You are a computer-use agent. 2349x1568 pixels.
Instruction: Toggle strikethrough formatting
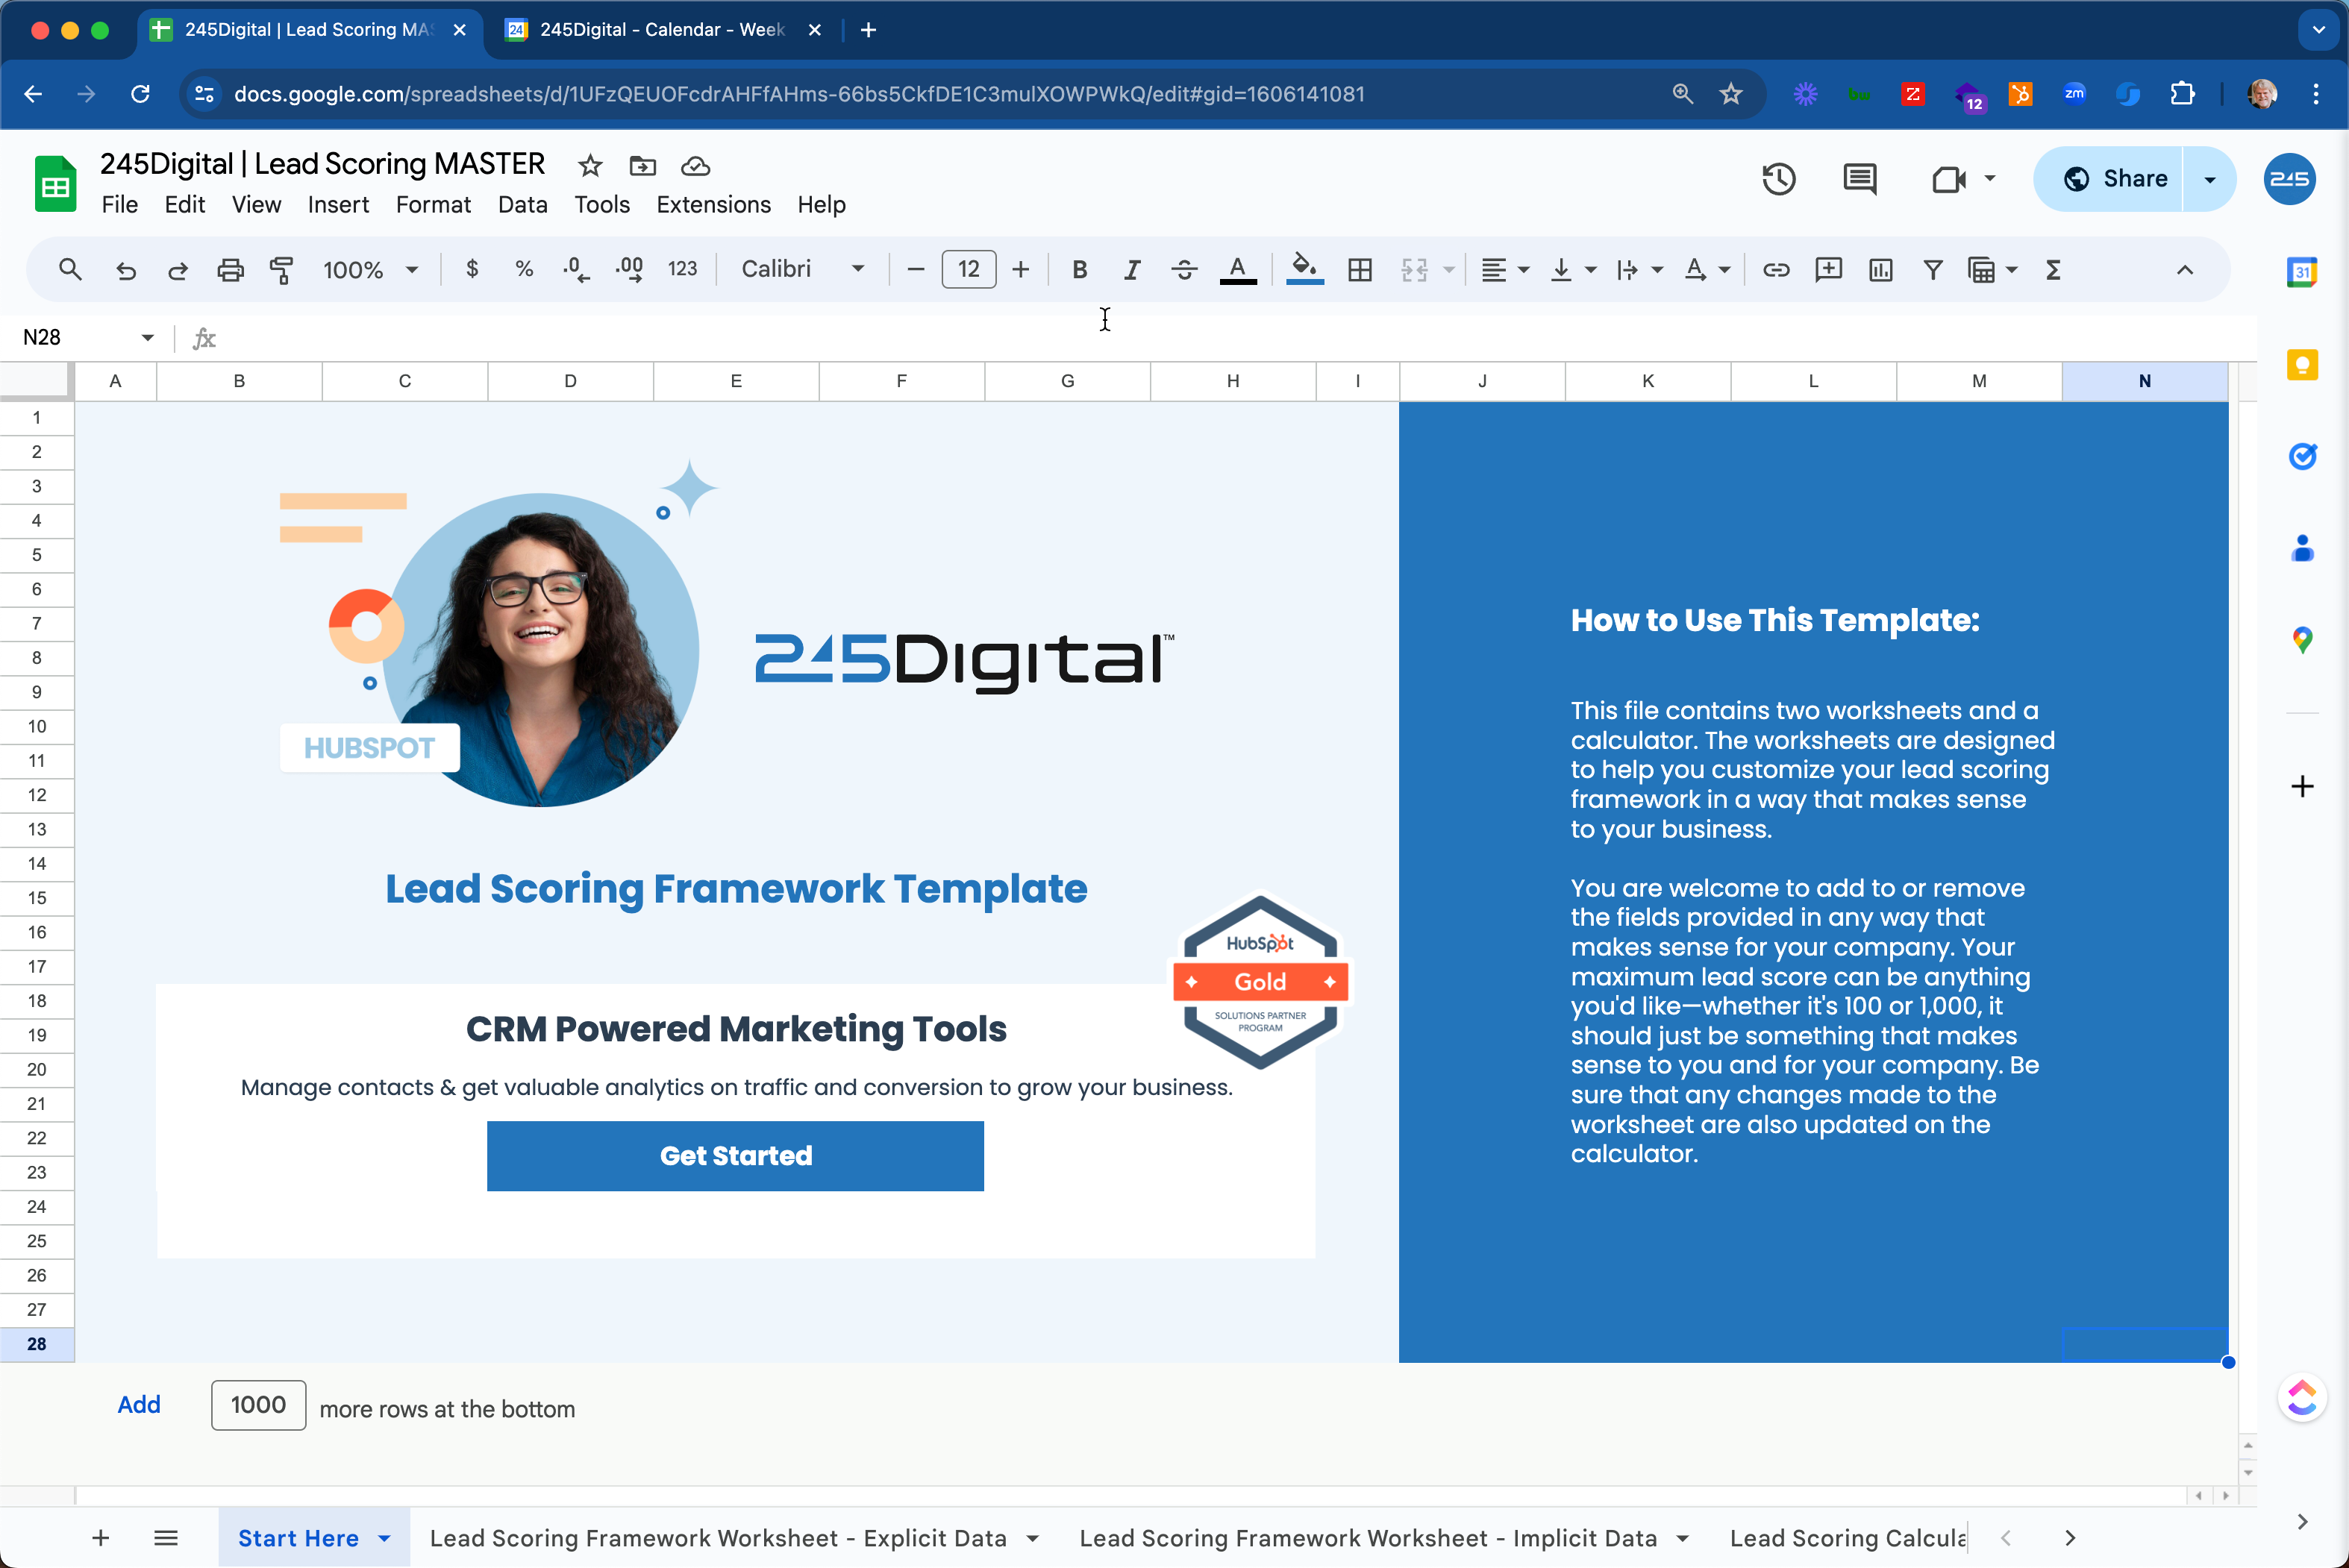pyautogui.click(x=1184, y=270)
